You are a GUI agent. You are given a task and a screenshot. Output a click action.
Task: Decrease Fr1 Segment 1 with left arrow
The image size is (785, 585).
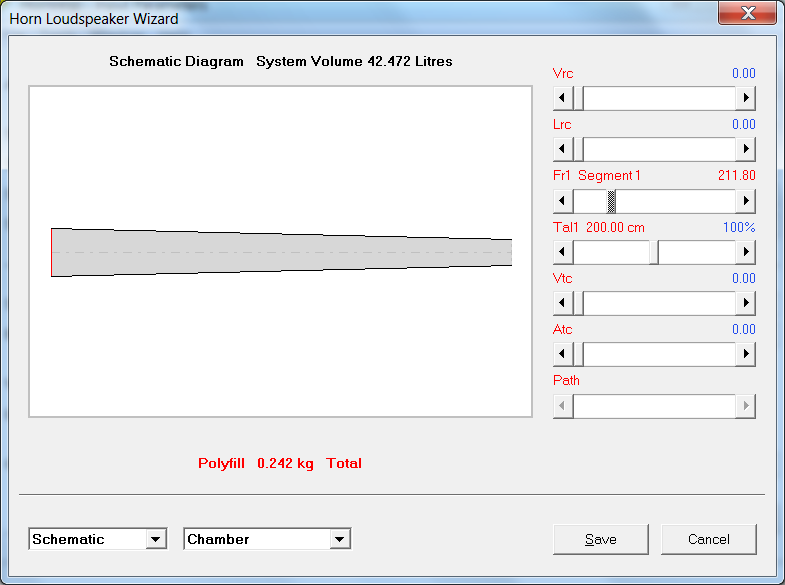coord(563,201)
